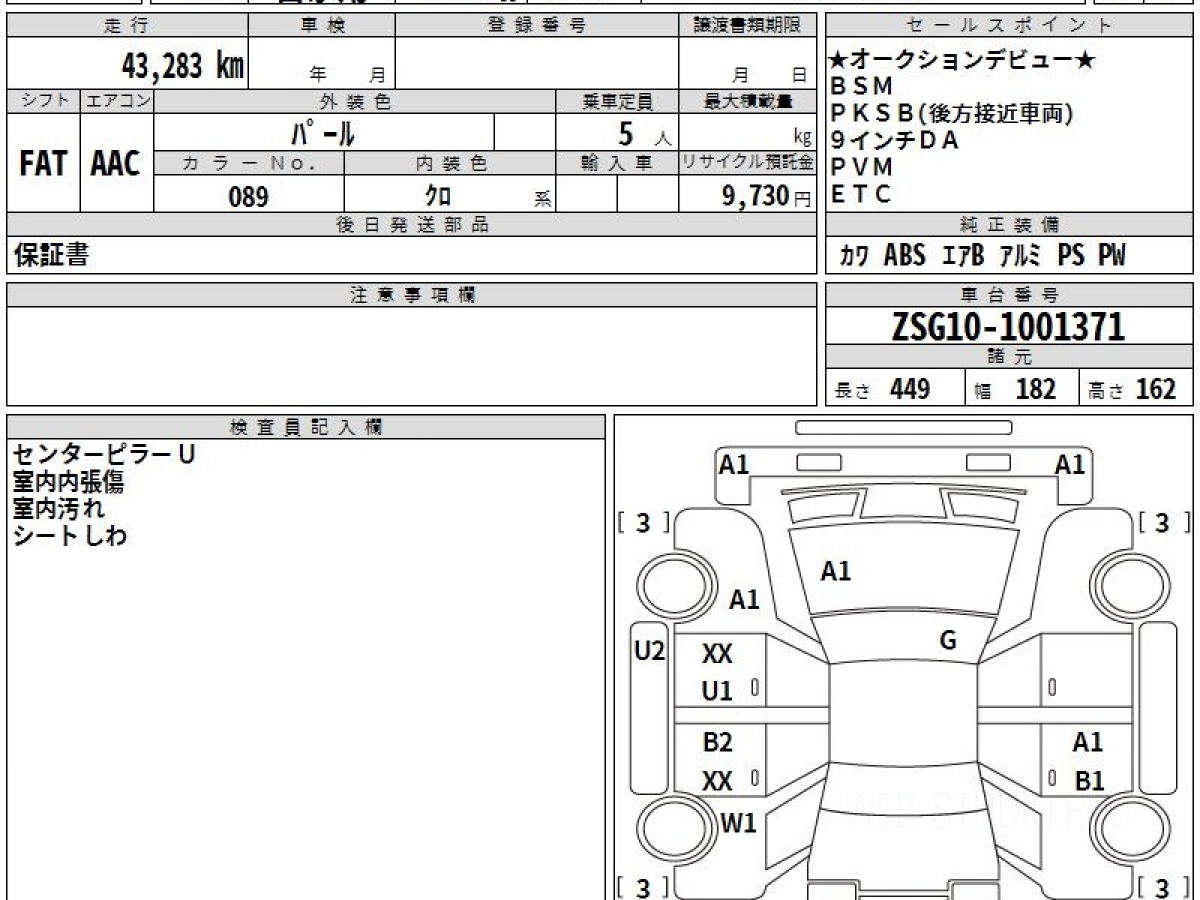Image resolution: width=1200 pixels, height=900 pixels.
Task: Click the 車台番号 header
Action: [1010, 295]
